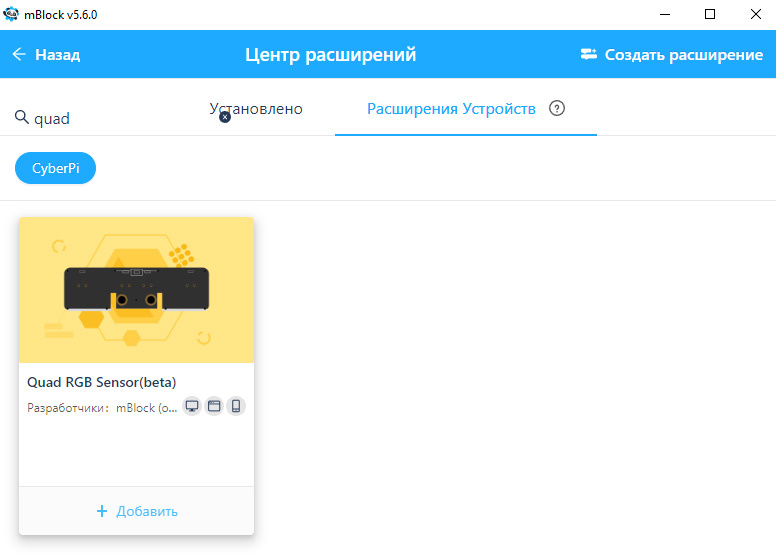Click the search magnifier icon
Viewport: 776px width, 557px height.
tap(21, 117)
